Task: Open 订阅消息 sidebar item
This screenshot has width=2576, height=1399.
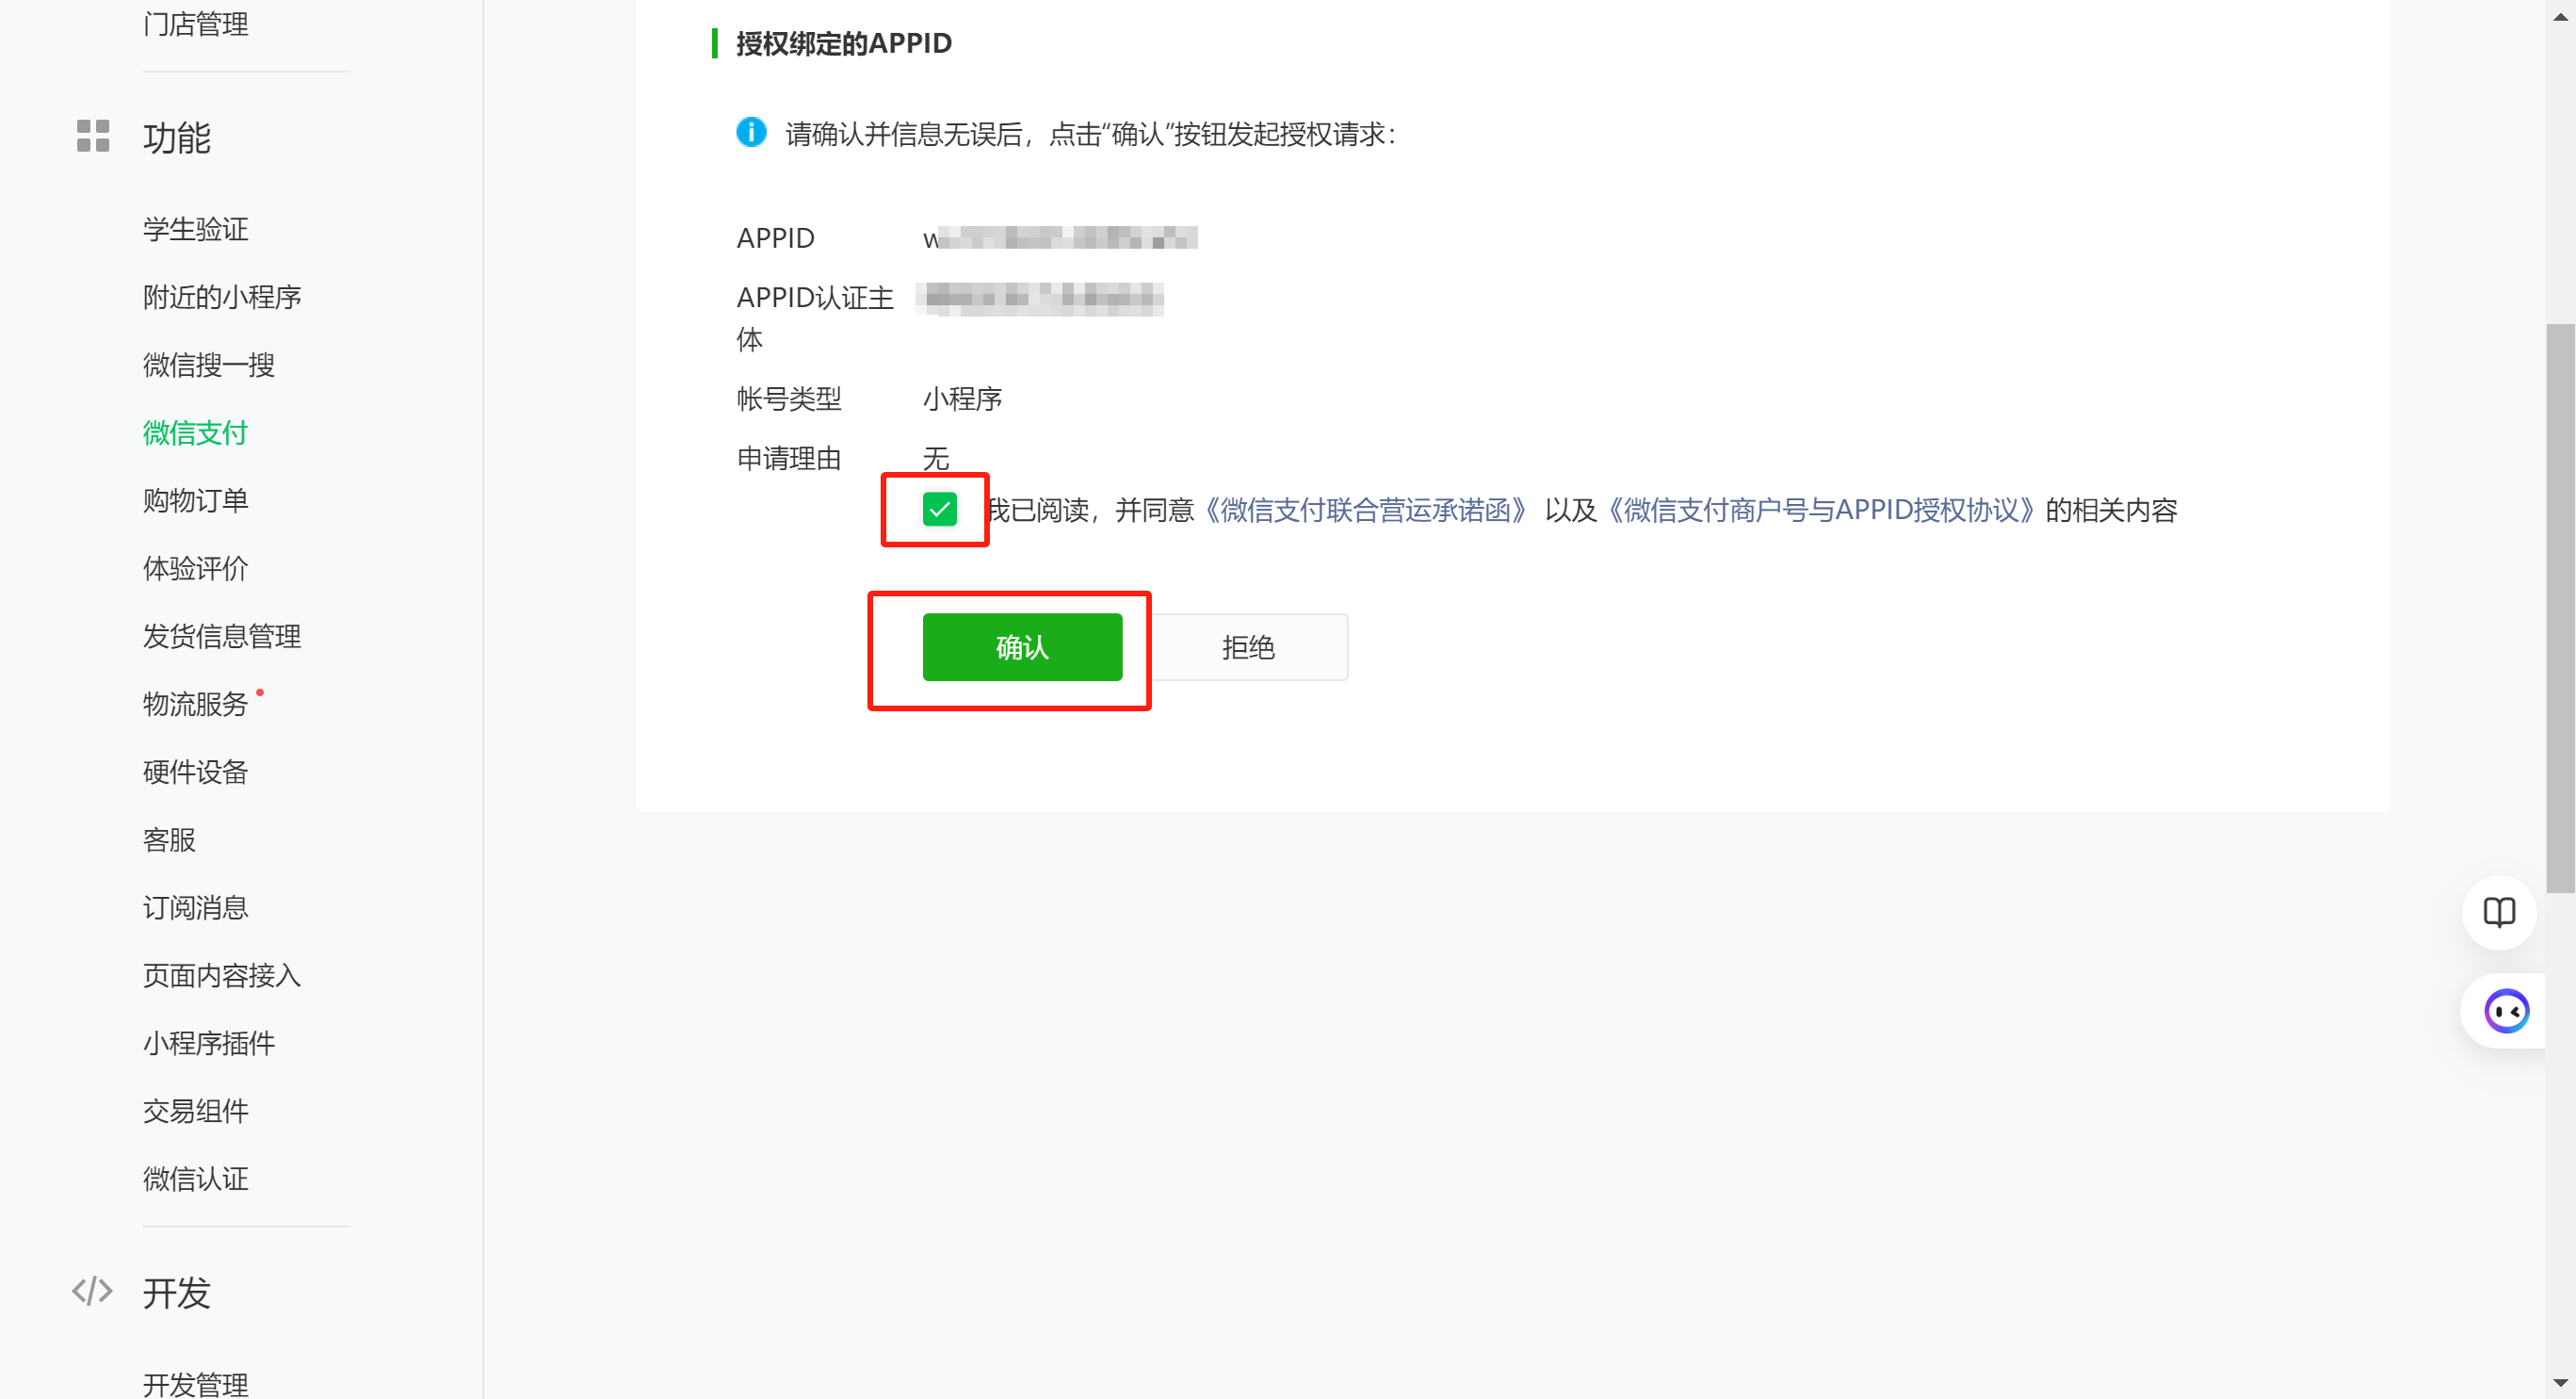Action: coord(195,907)
